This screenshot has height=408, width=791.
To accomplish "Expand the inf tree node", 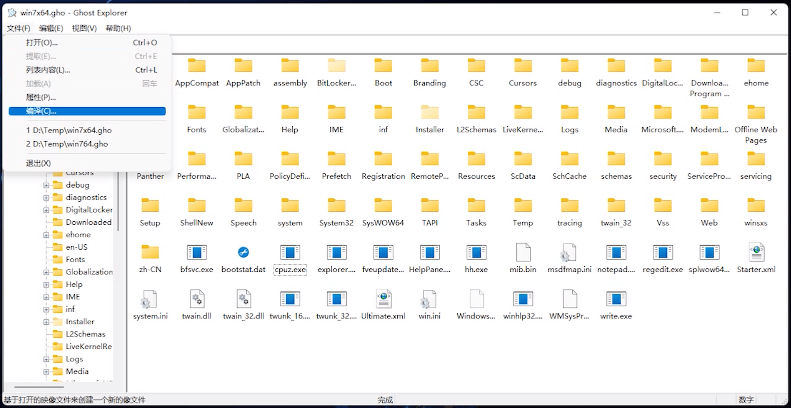I will (46, 310).
